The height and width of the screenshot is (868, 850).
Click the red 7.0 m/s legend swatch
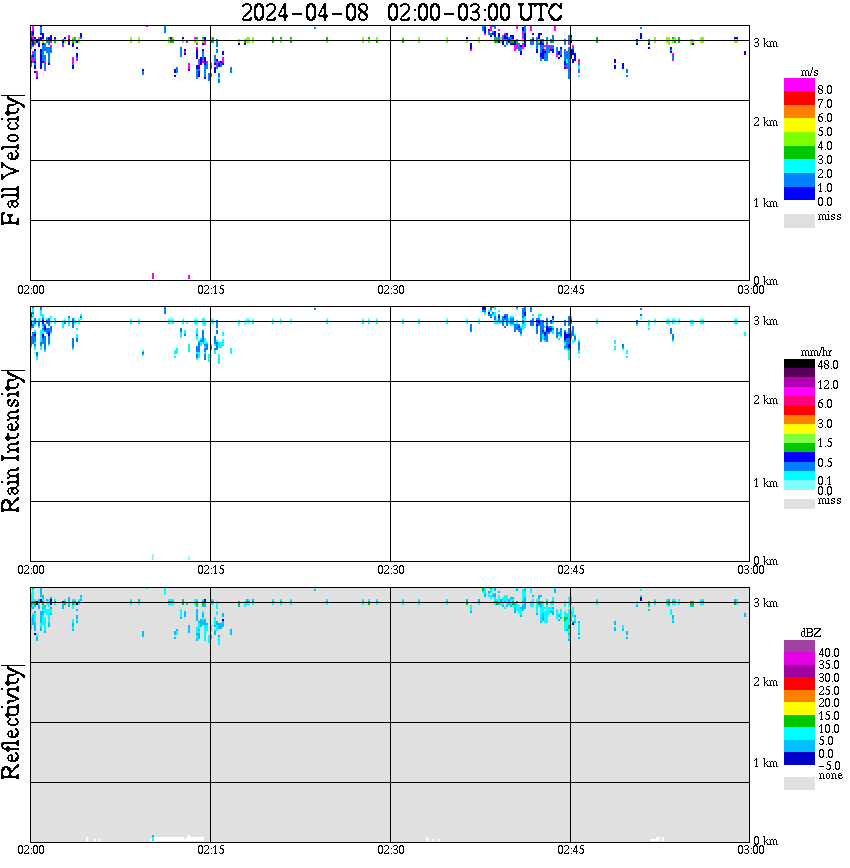[x=799, y=99]
